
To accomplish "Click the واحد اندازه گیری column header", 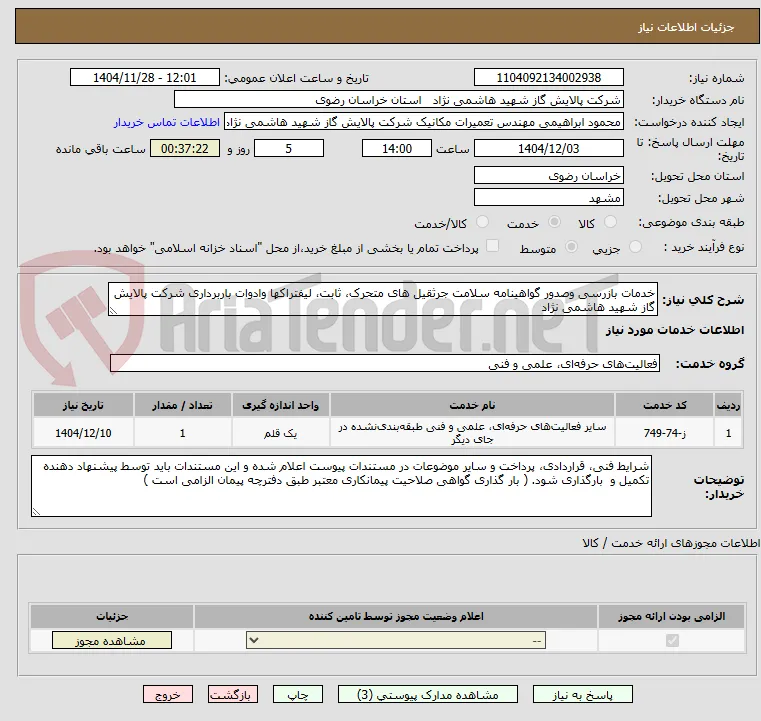I will click(281, 405).
